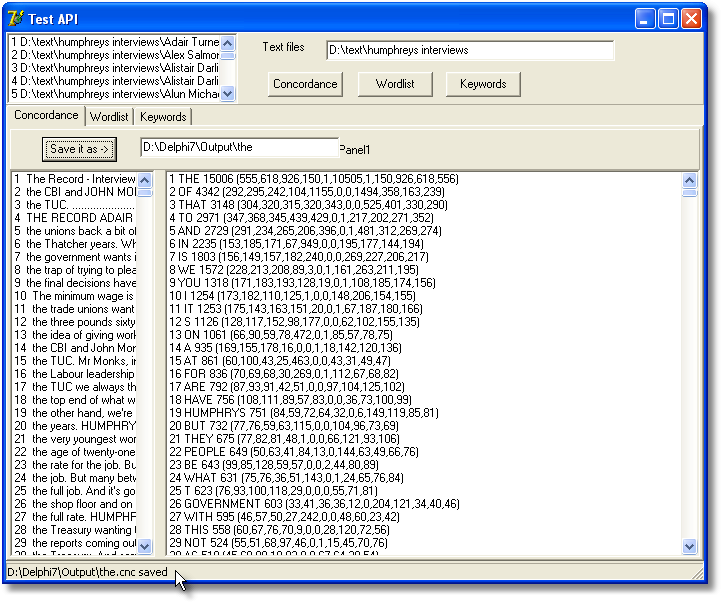Minimize the Test API window
722x605 pixels.
[646, 18]
